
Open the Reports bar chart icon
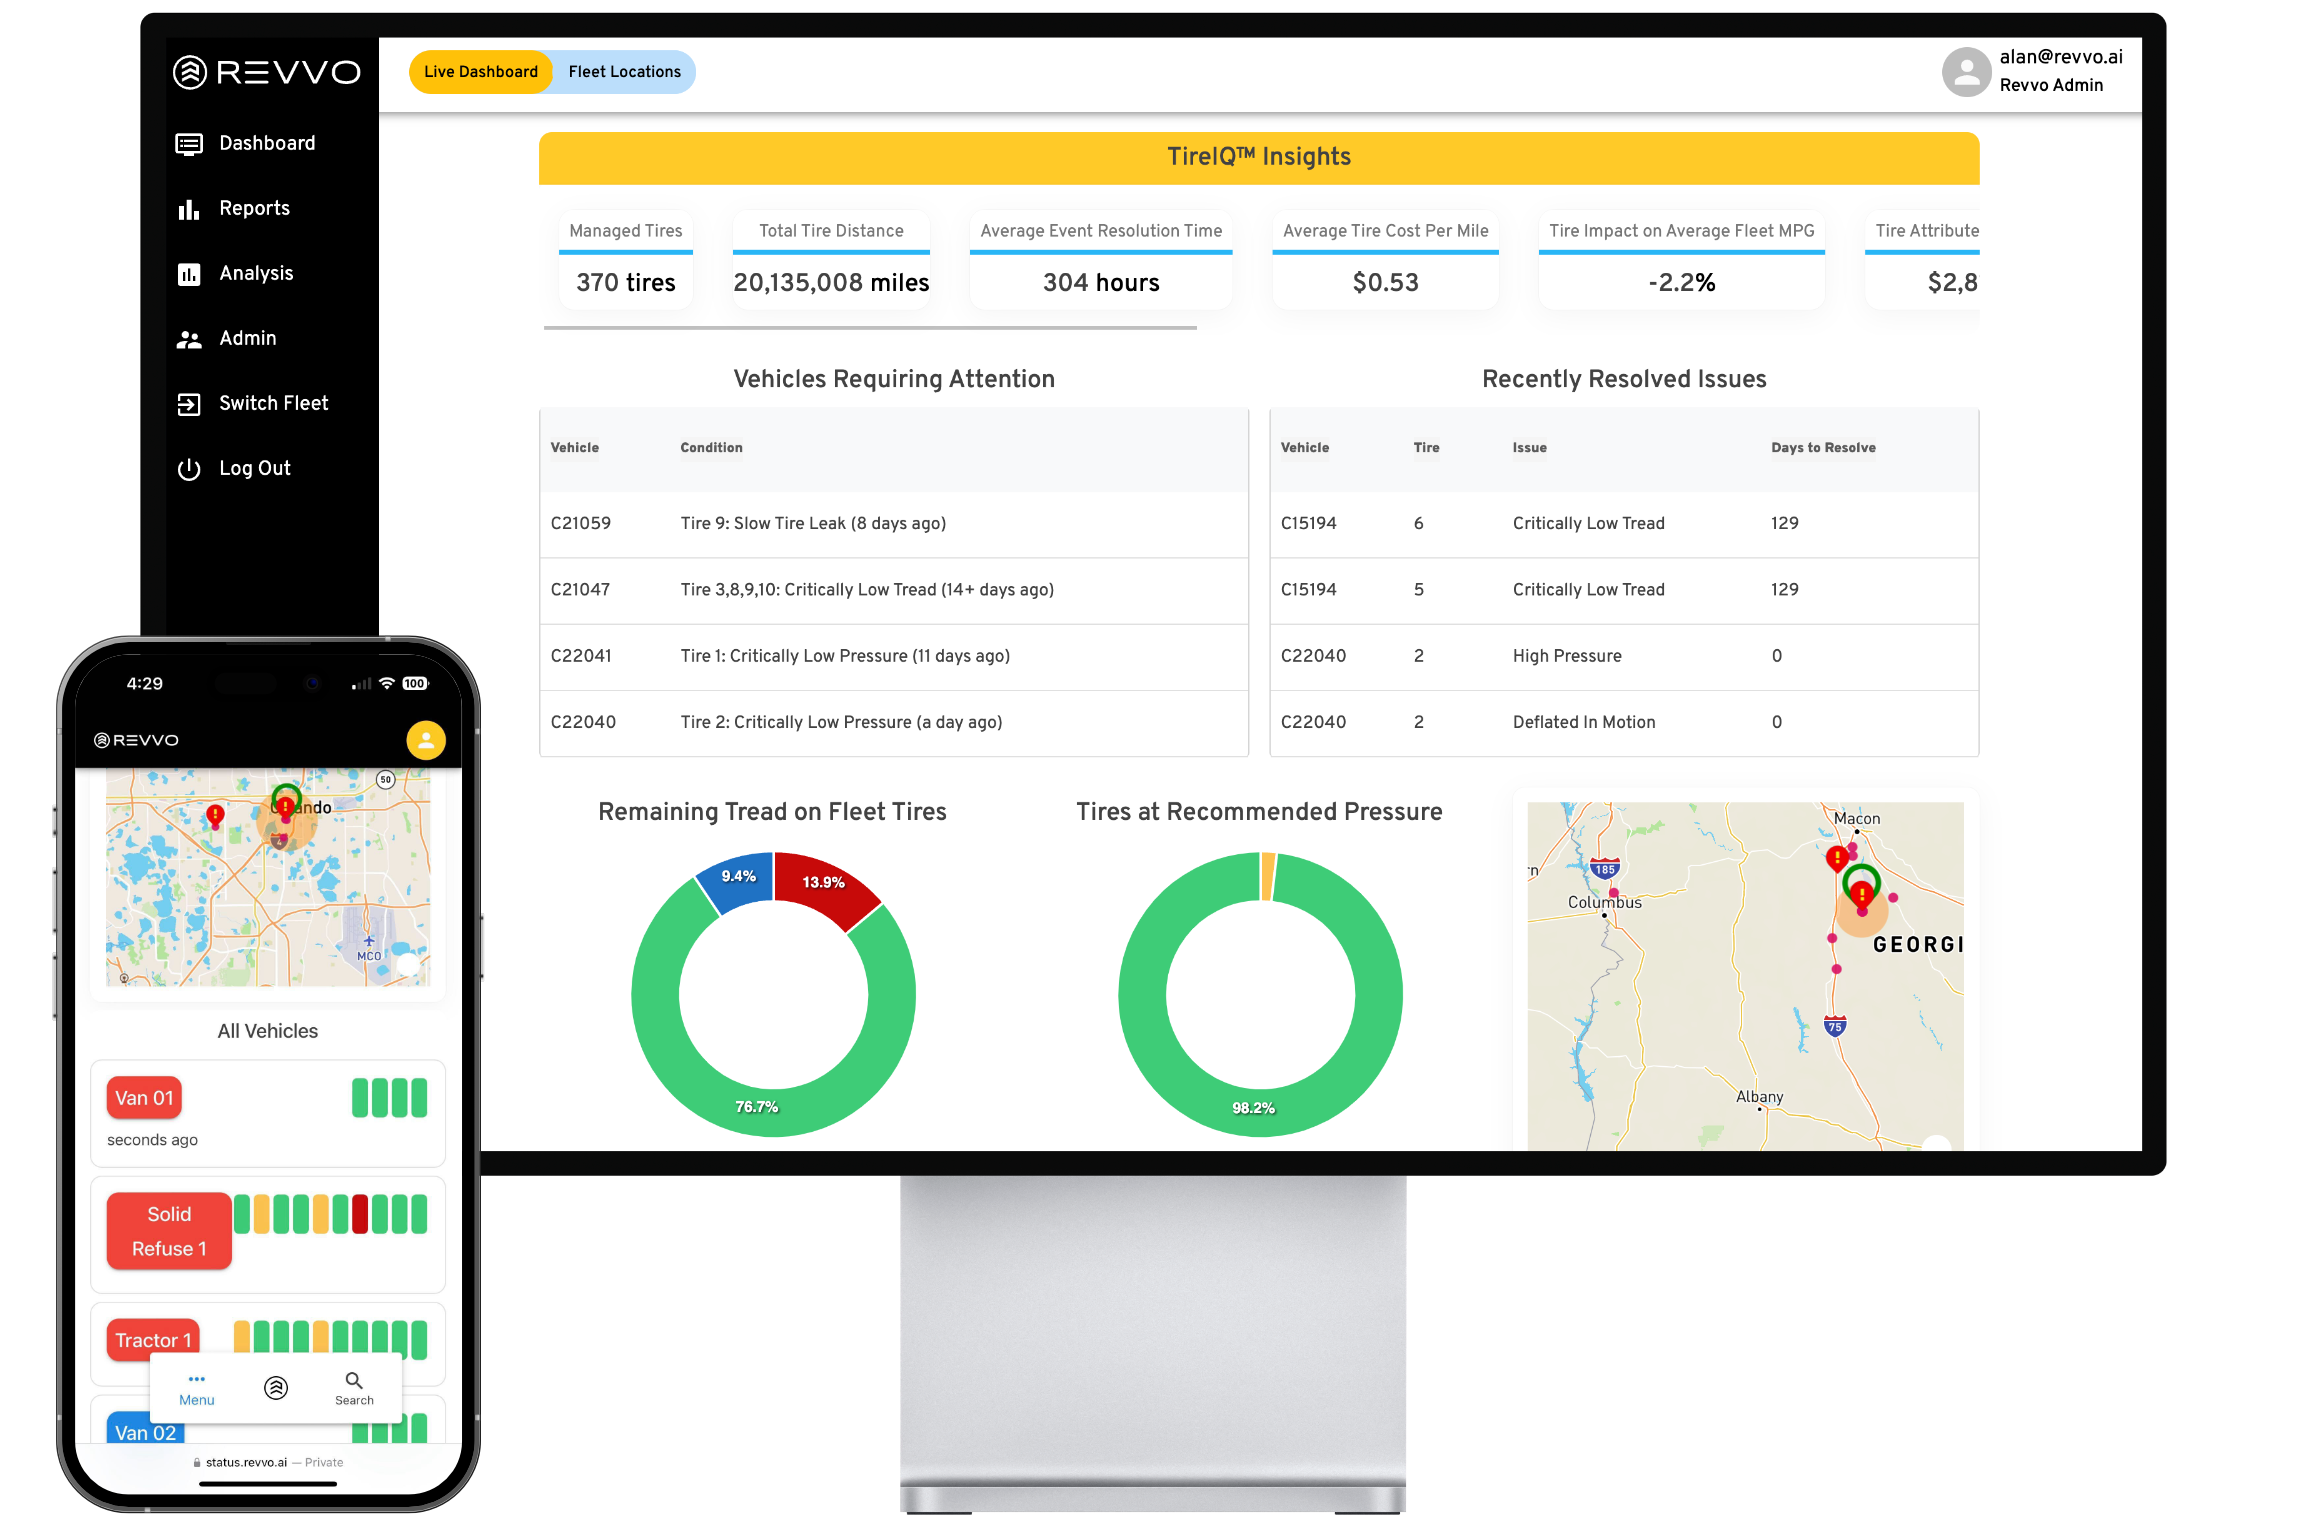189,209
